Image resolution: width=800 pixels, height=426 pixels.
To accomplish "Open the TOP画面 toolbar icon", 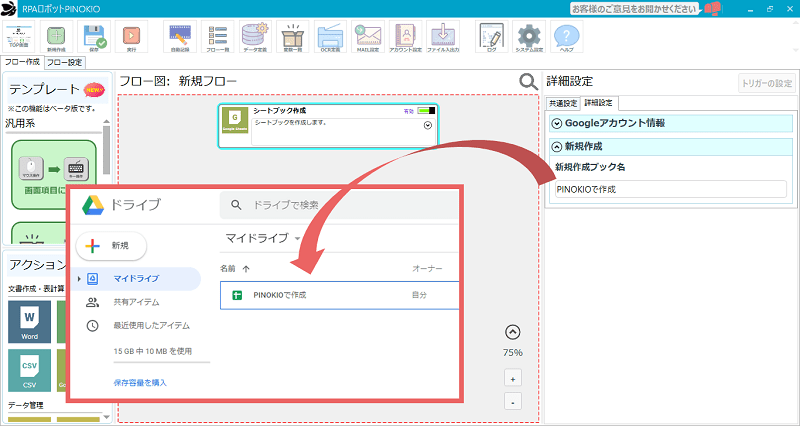I will [19, 37].
